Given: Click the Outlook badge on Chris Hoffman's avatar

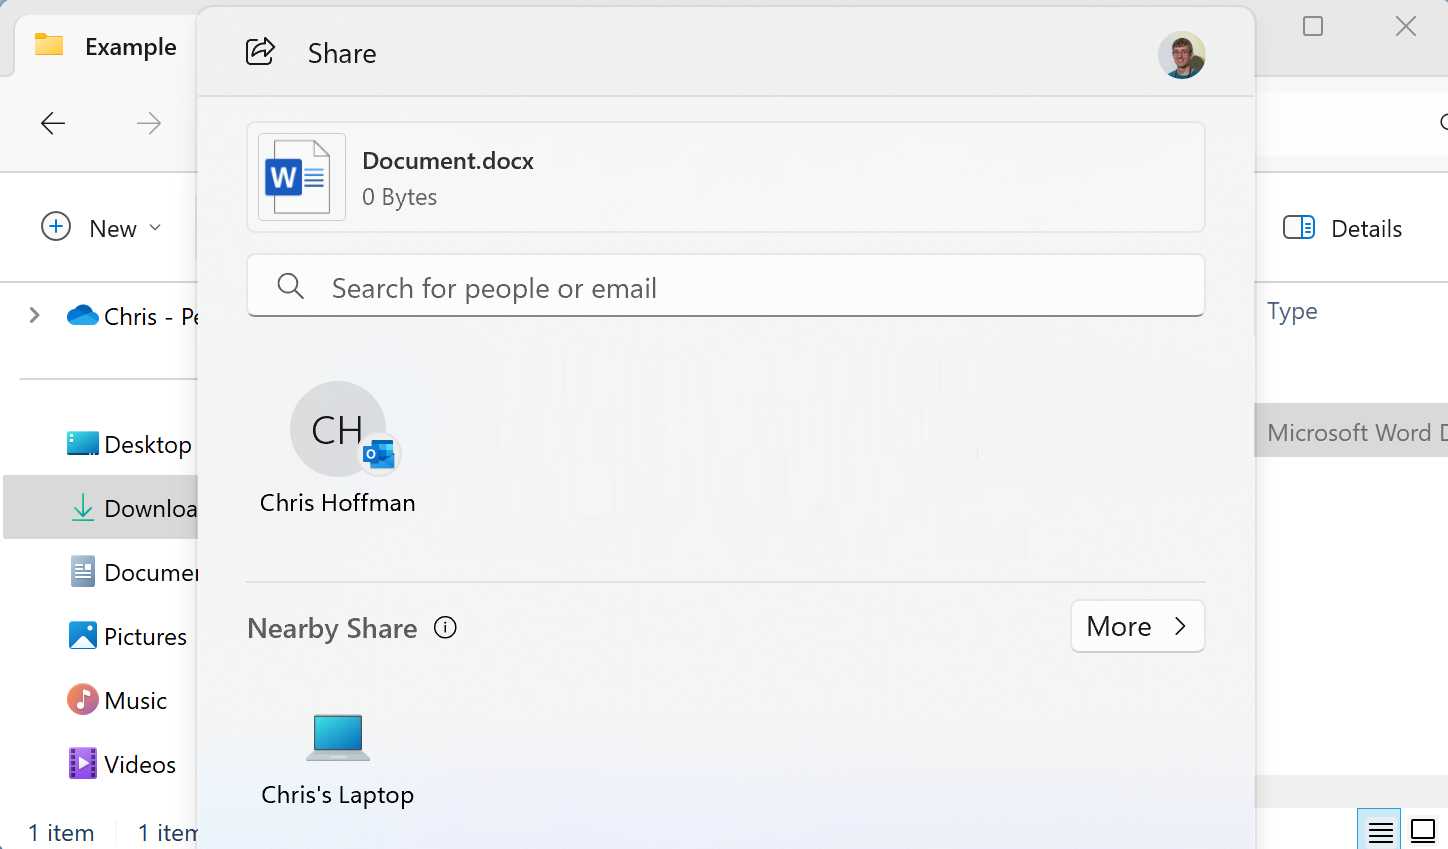Looking at the screenshot, I should click(x=379, y=455).
